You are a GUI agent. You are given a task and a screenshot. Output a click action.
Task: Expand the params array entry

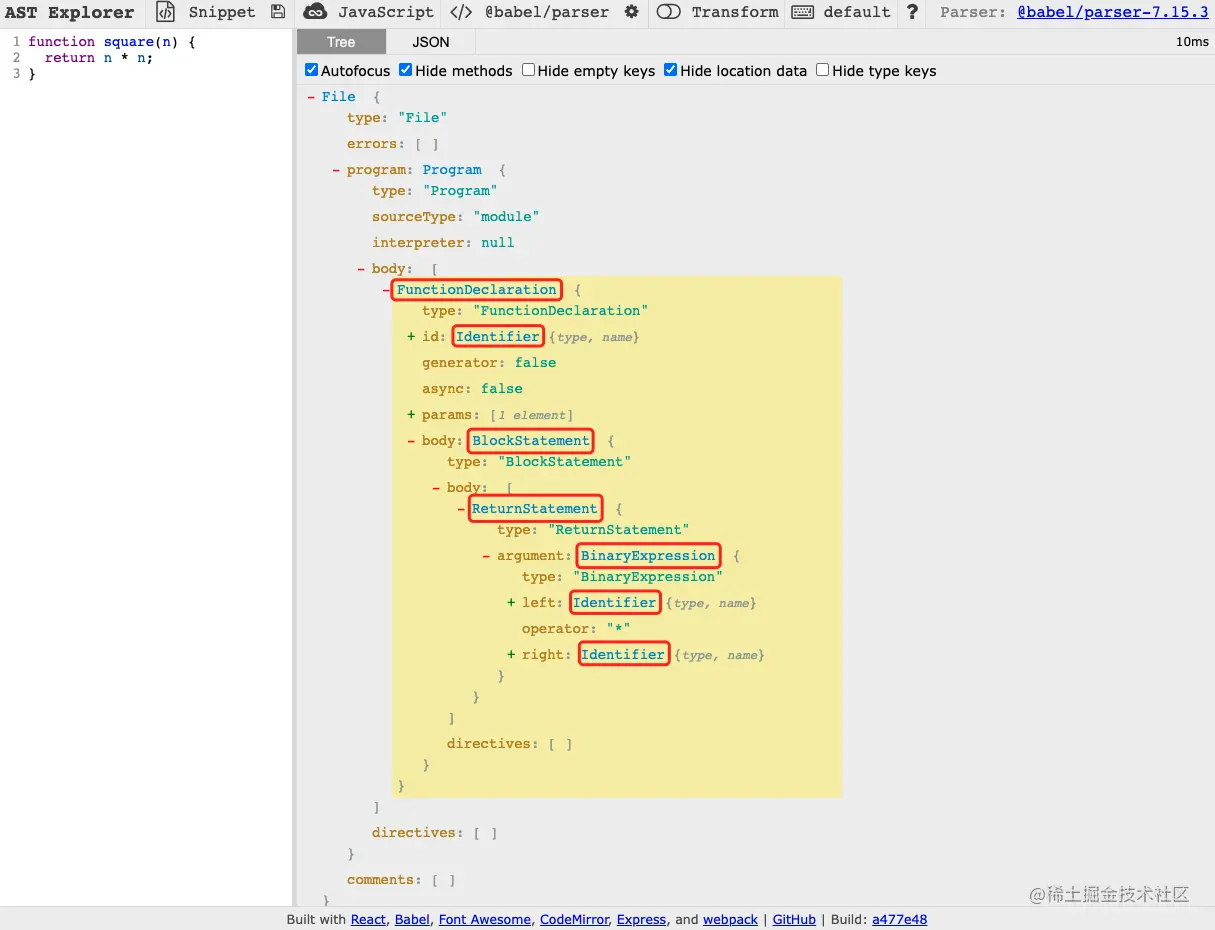tap(410, 414)
